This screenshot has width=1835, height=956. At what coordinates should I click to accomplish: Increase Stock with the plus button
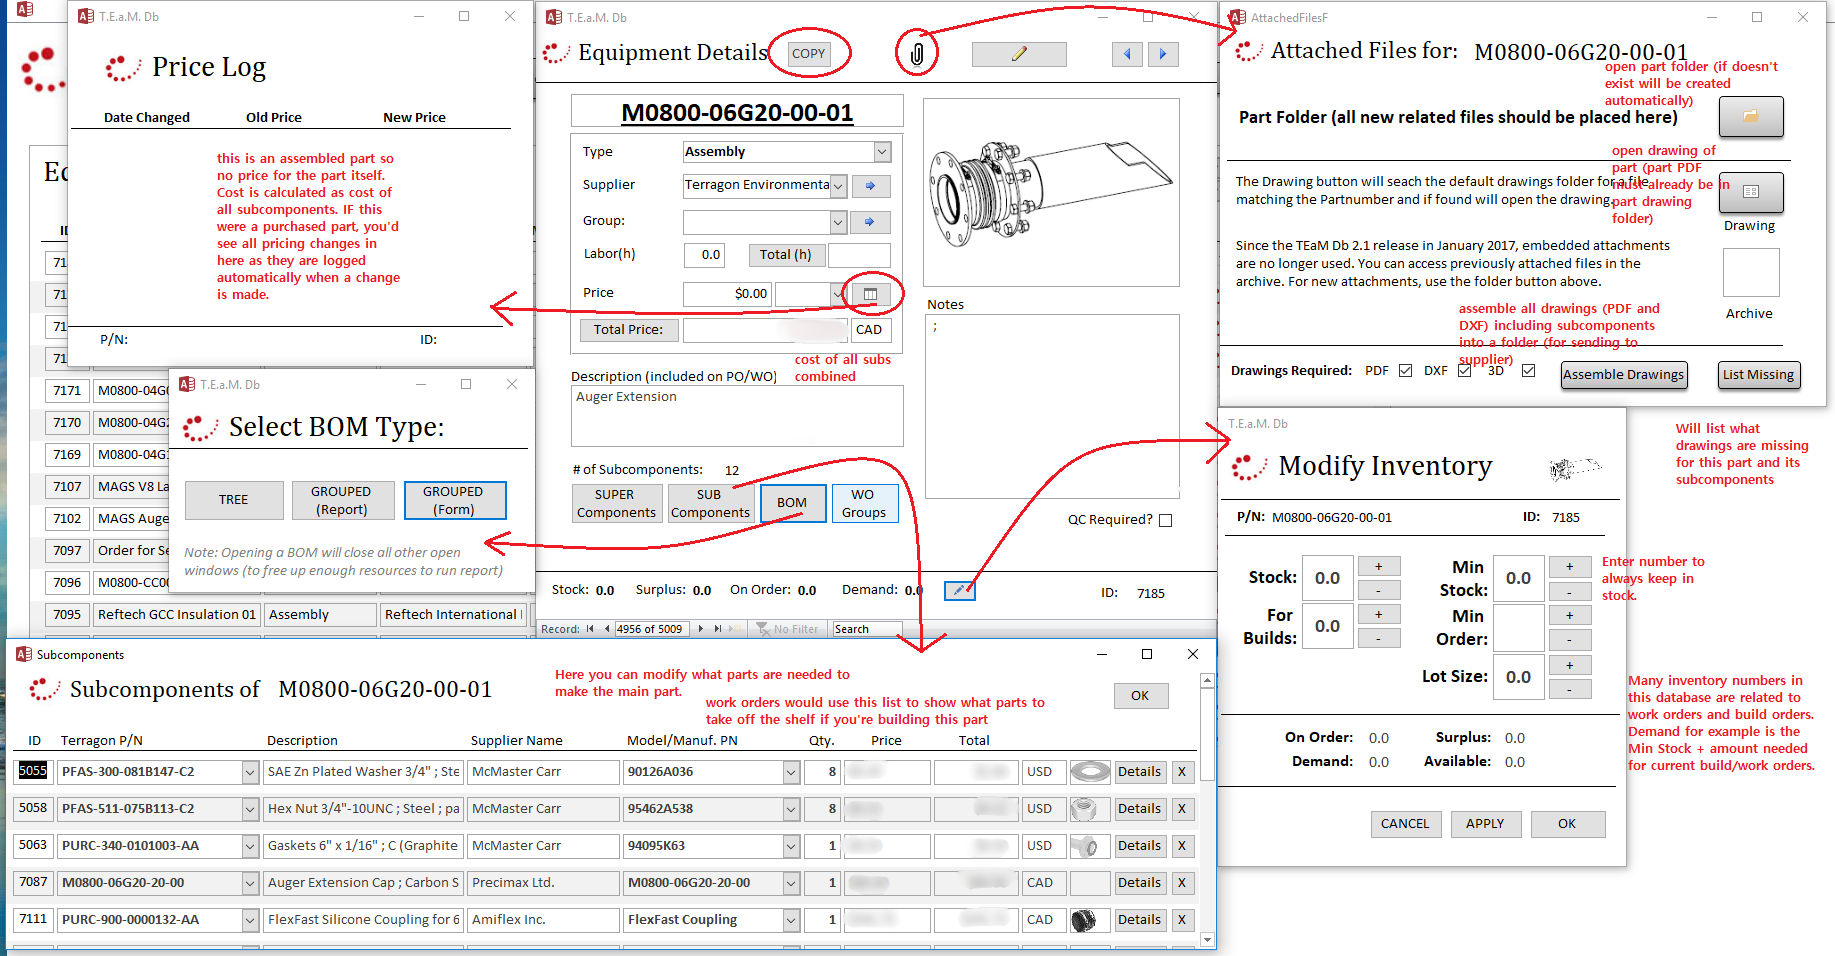tap(1378, 566)
